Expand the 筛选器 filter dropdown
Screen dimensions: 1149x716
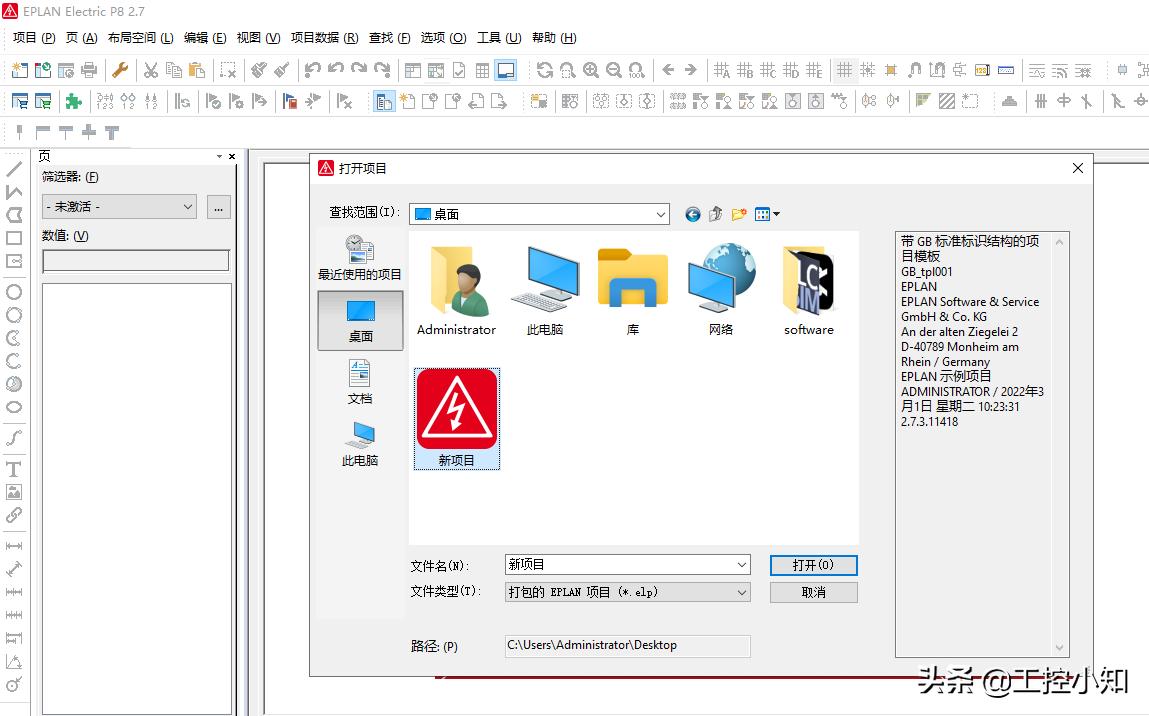point(188,207)
